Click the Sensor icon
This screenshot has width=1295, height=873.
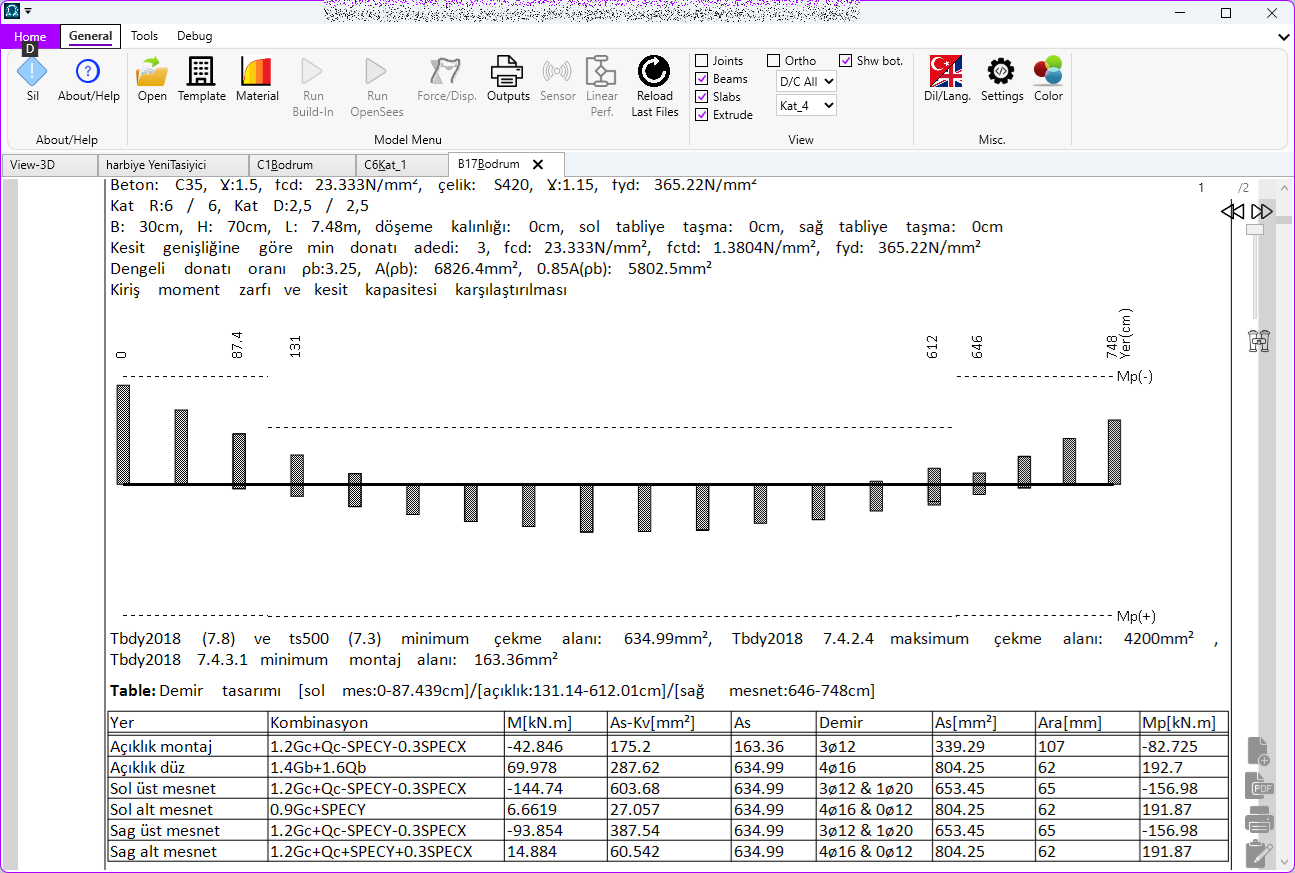(x=557, y=78)
